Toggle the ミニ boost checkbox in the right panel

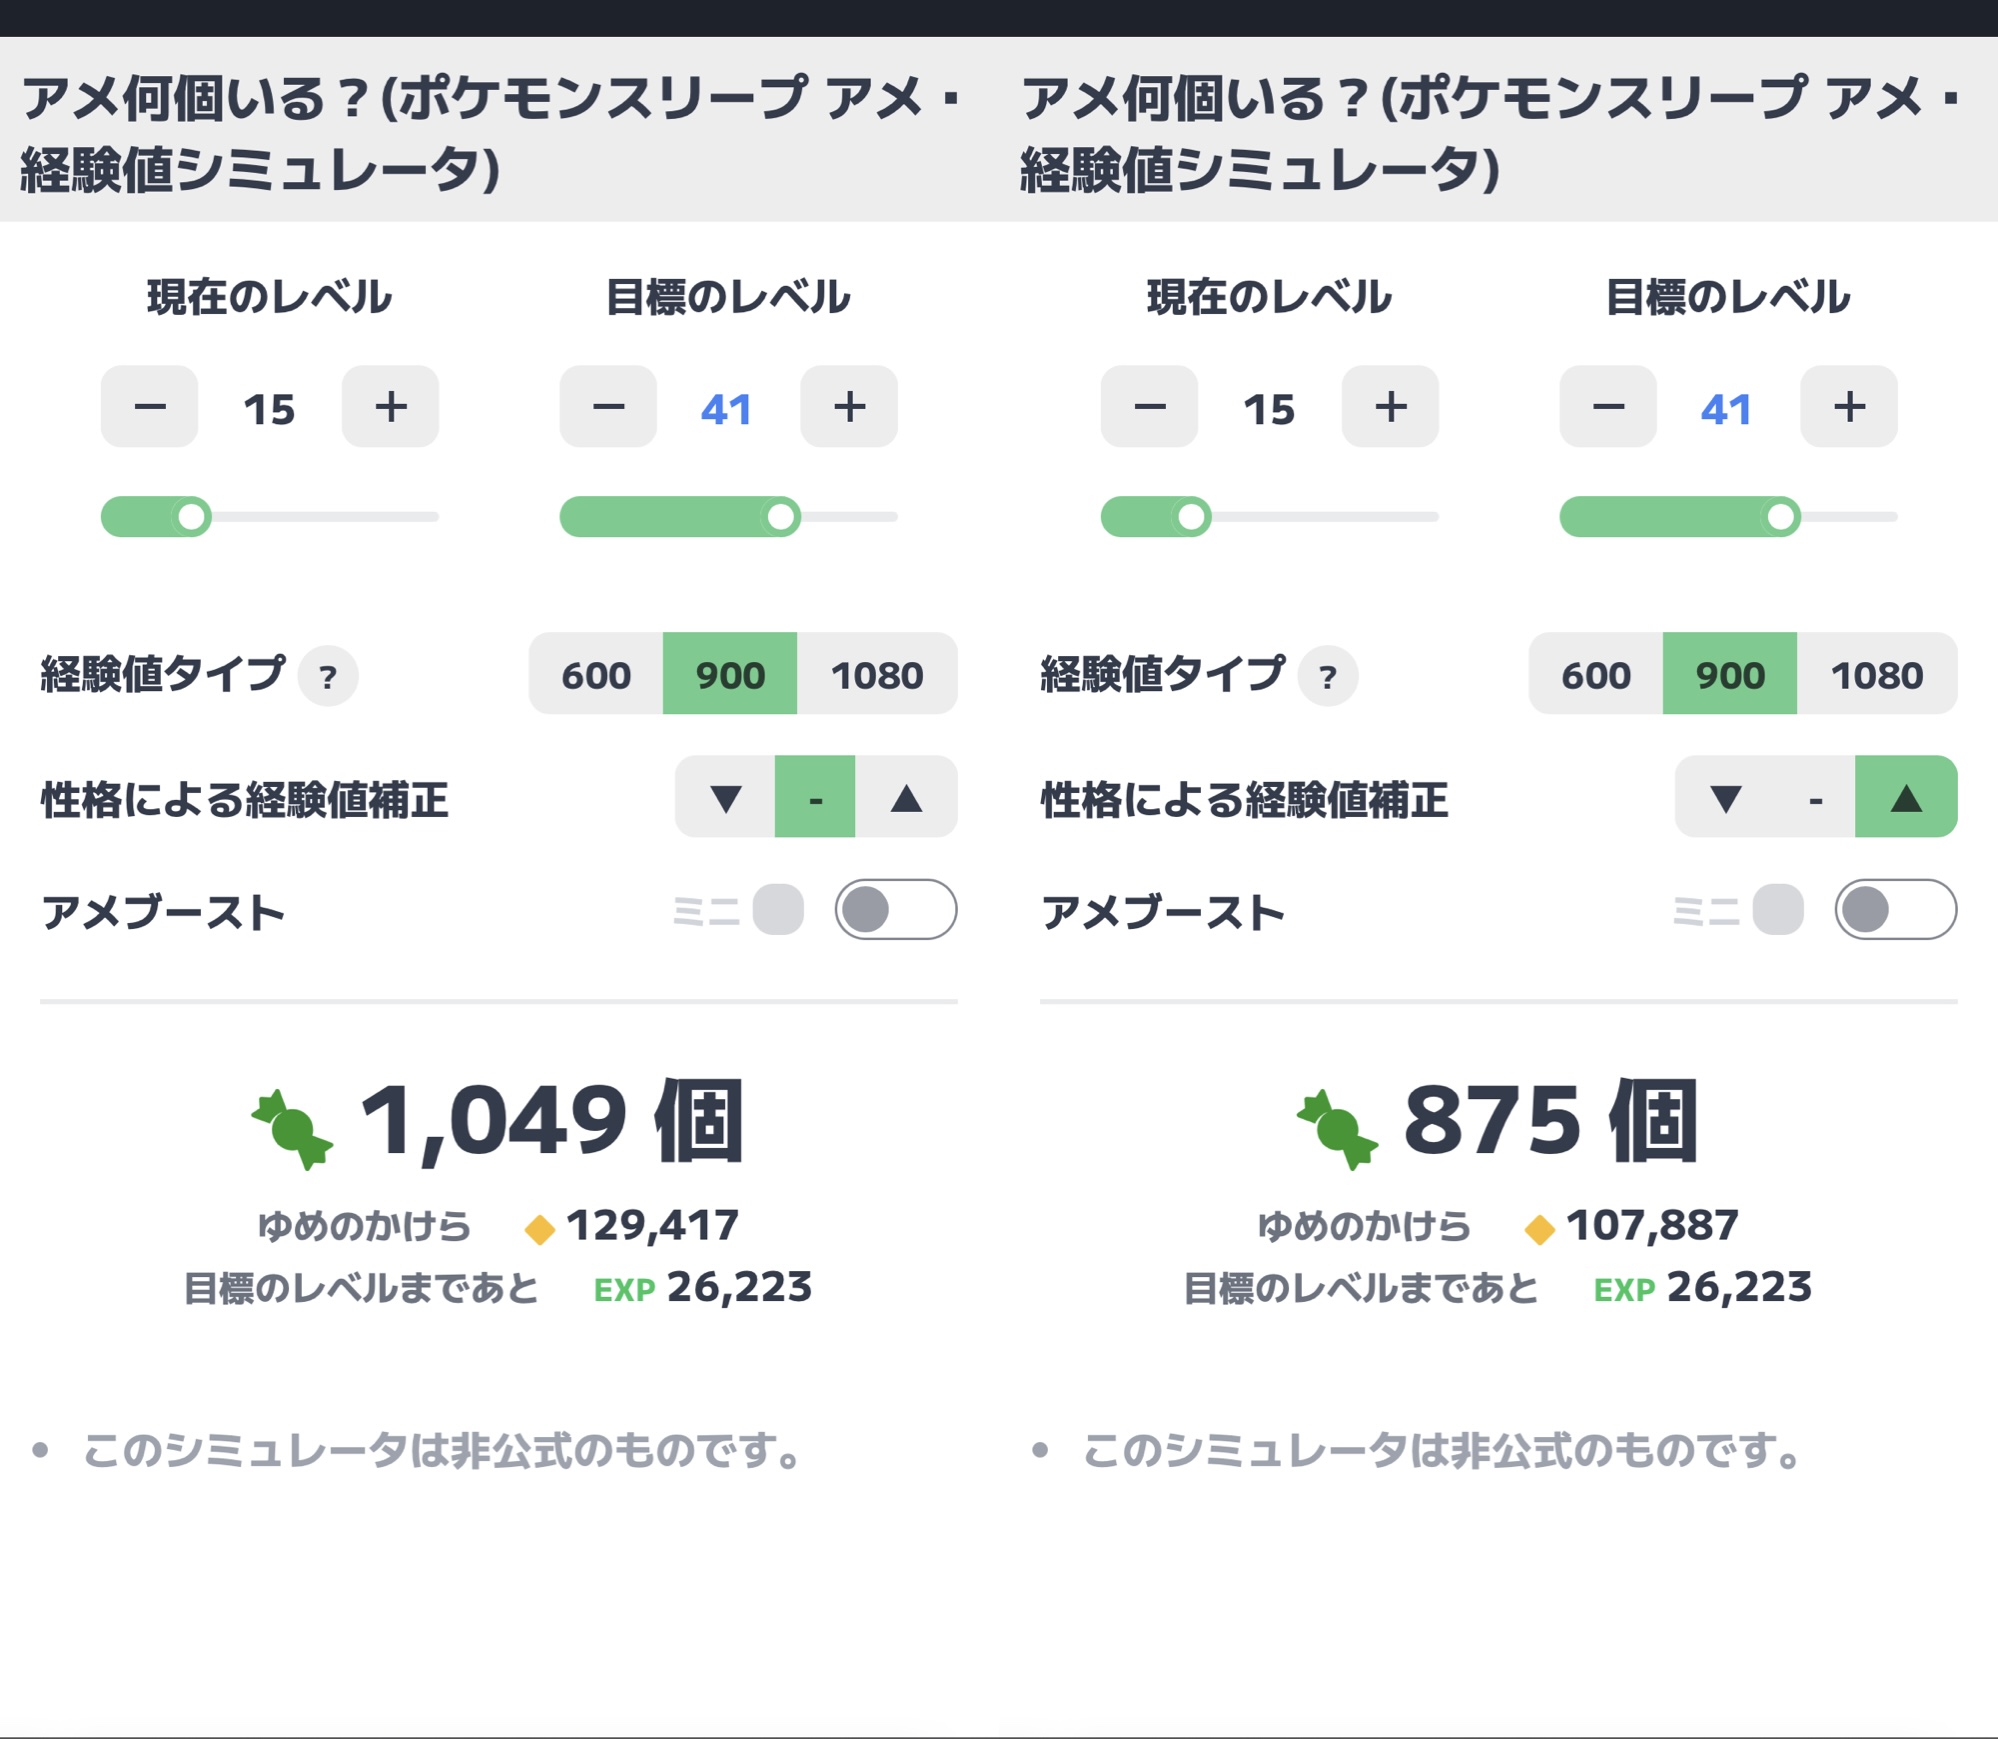pyautogui.click(x=1778, y=910)
